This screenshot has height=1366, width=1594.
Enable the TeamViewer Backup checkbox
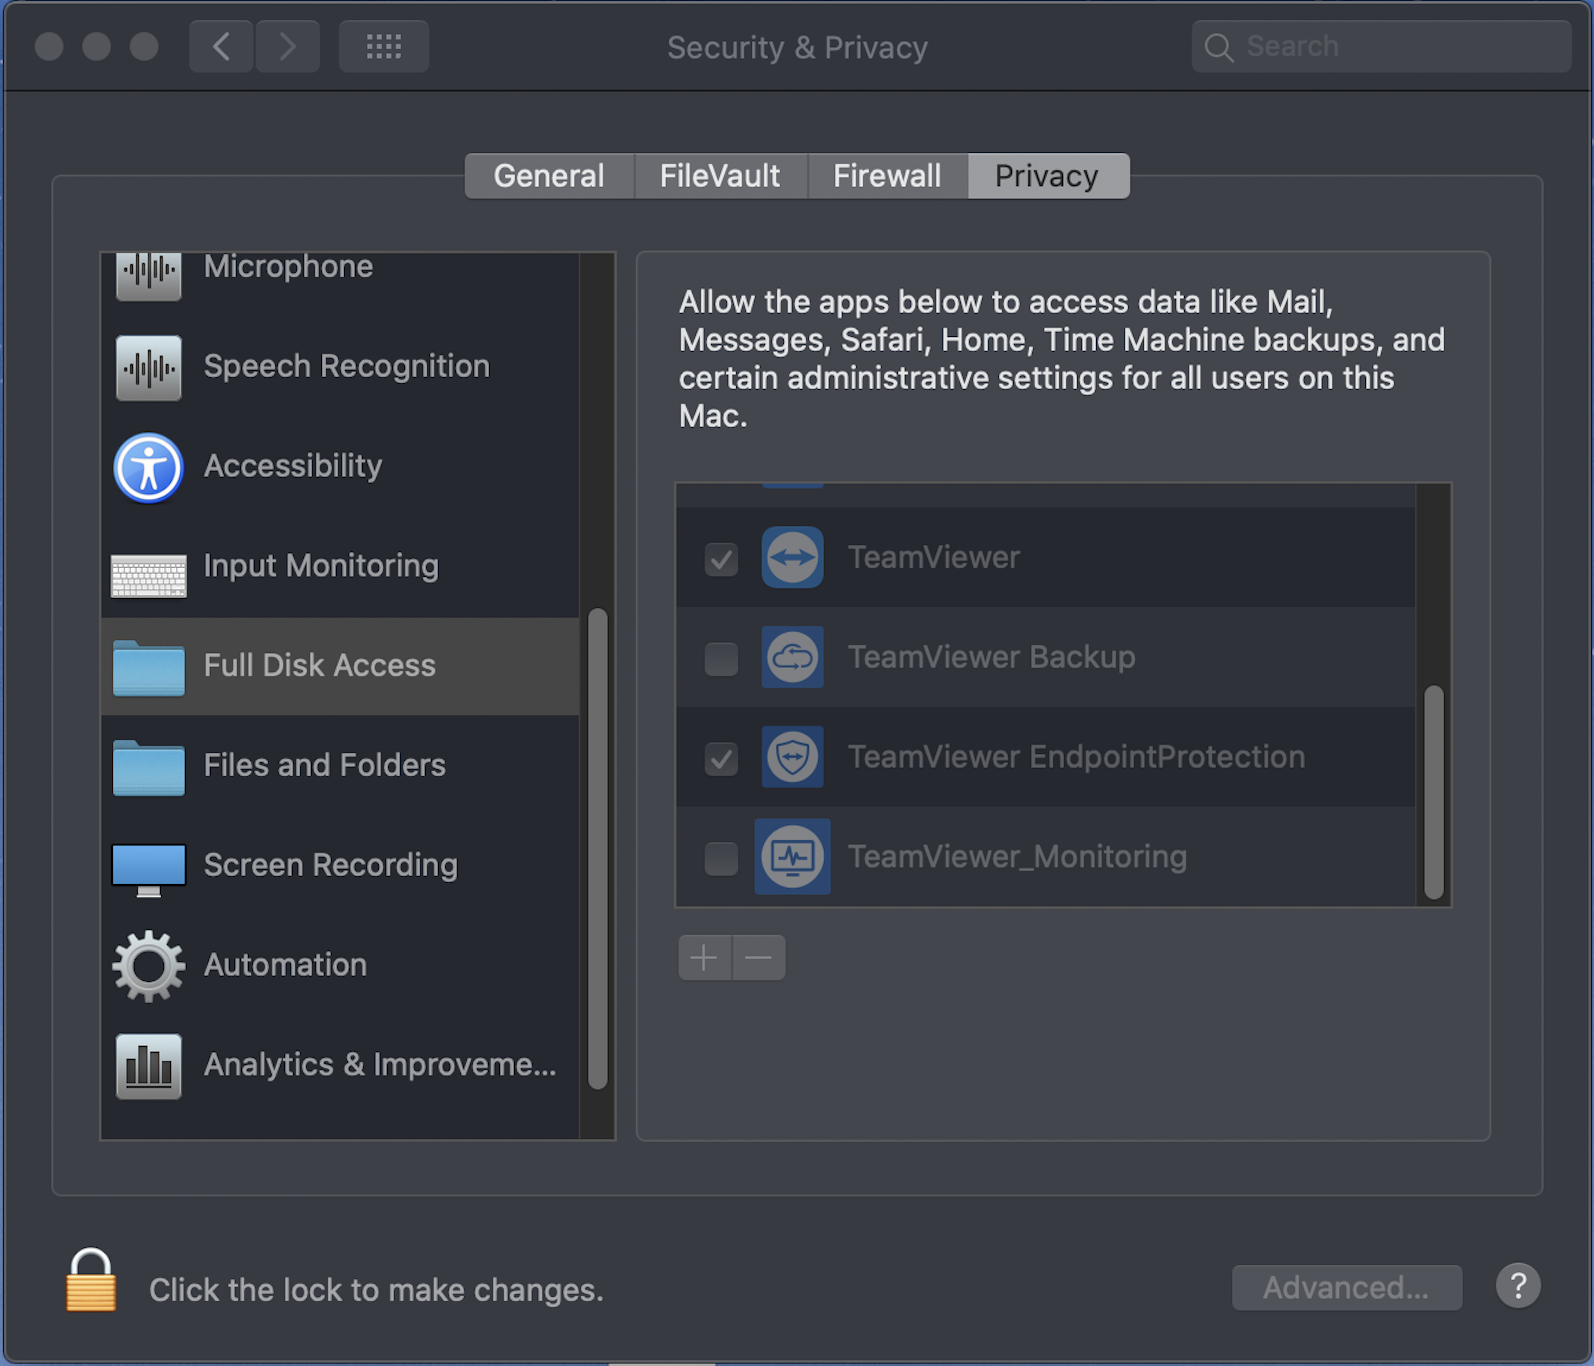(721, 659)
